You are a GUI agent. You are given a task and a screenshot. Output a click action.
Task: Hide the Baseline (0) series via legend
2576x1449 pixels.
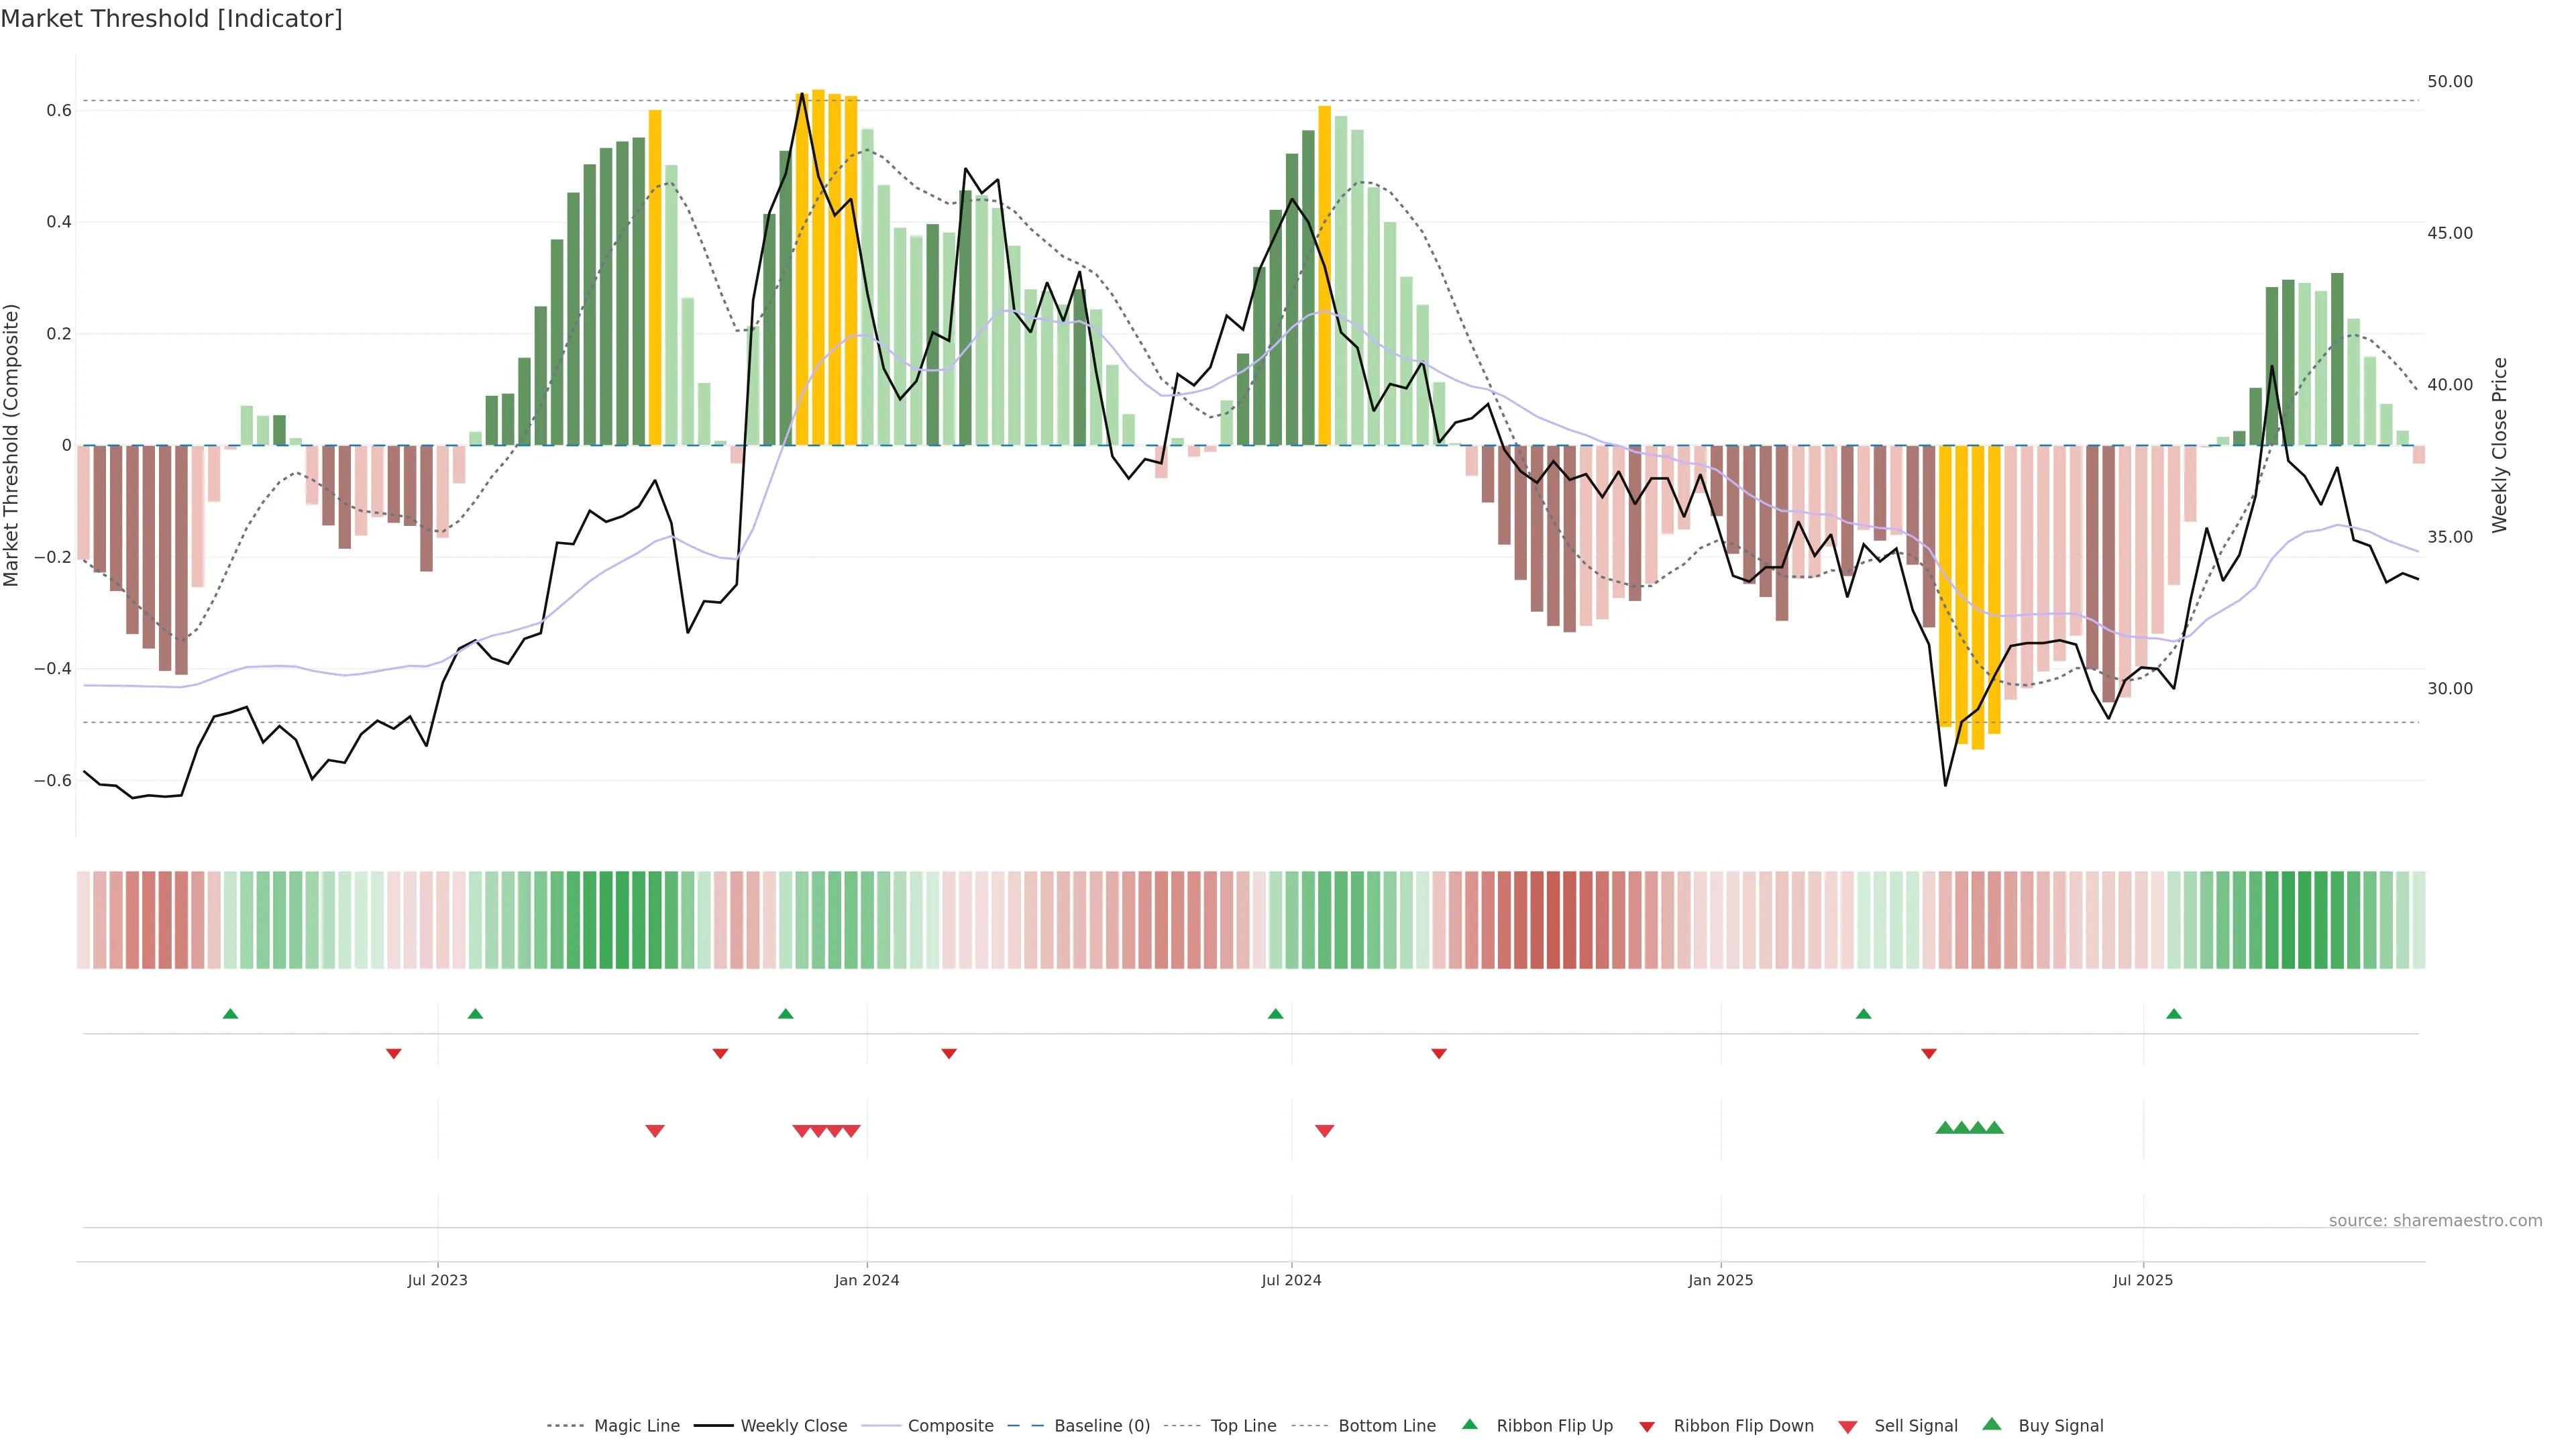point(1101,1425)
